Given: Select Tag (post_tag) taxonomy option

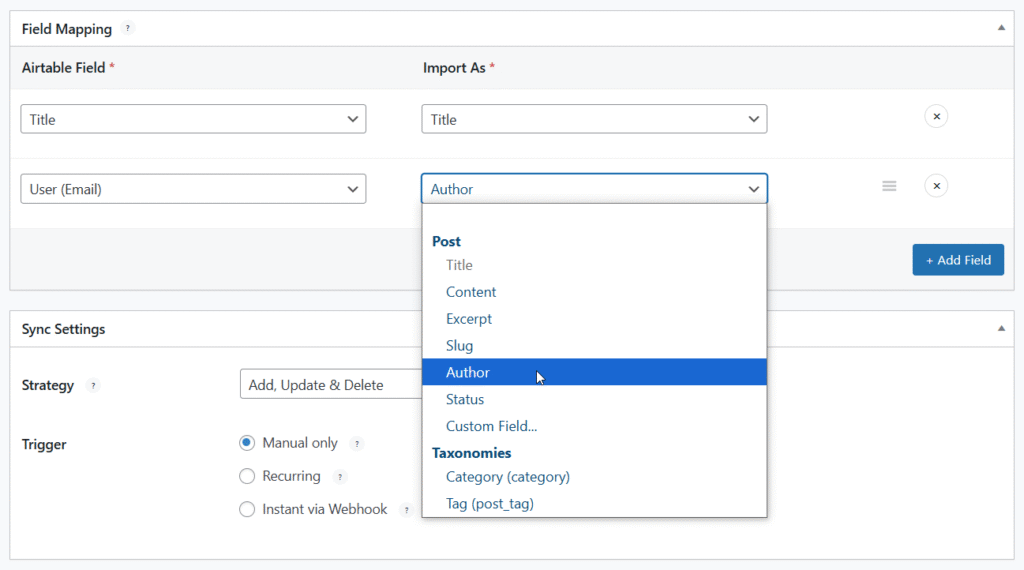Looking at the screenshot, I should coord(594,503).
